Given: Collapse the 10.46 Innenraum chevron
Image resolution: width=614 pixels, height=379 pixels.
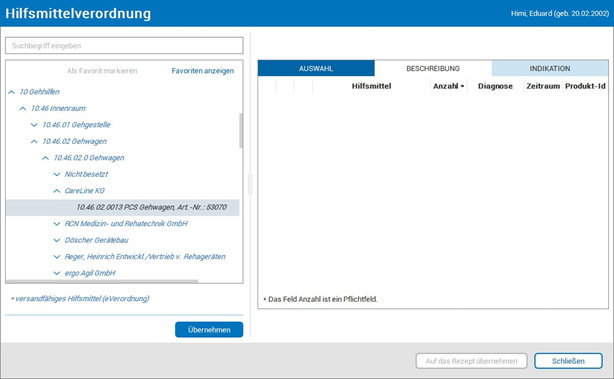Looking at the screenshot, I should (23, 108).
